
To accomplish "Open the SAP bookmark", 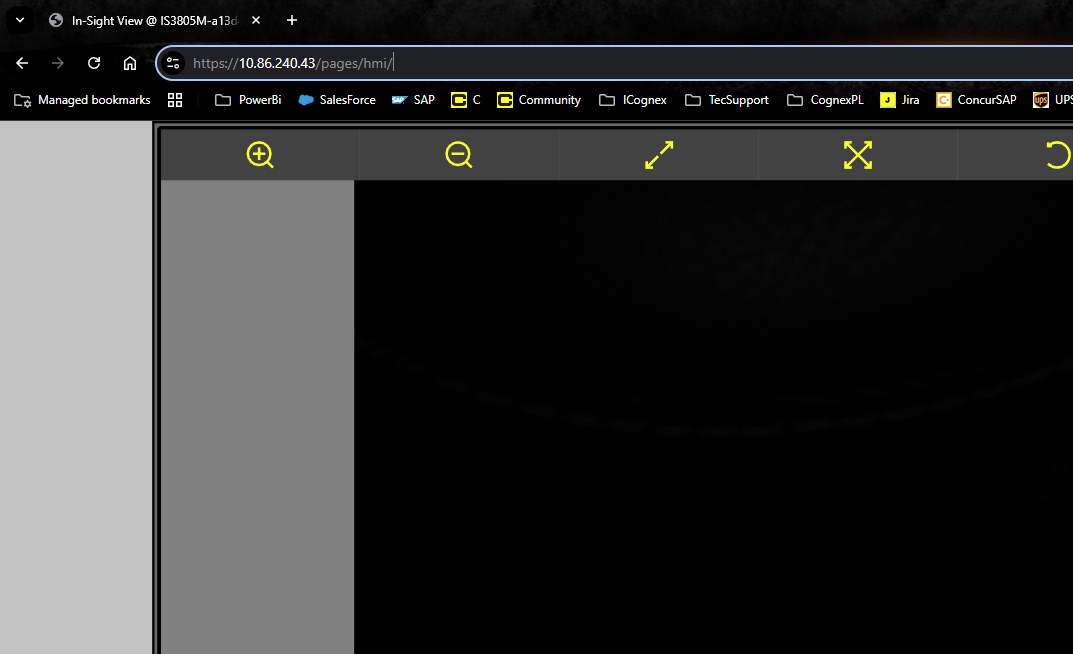I will 413,100.
